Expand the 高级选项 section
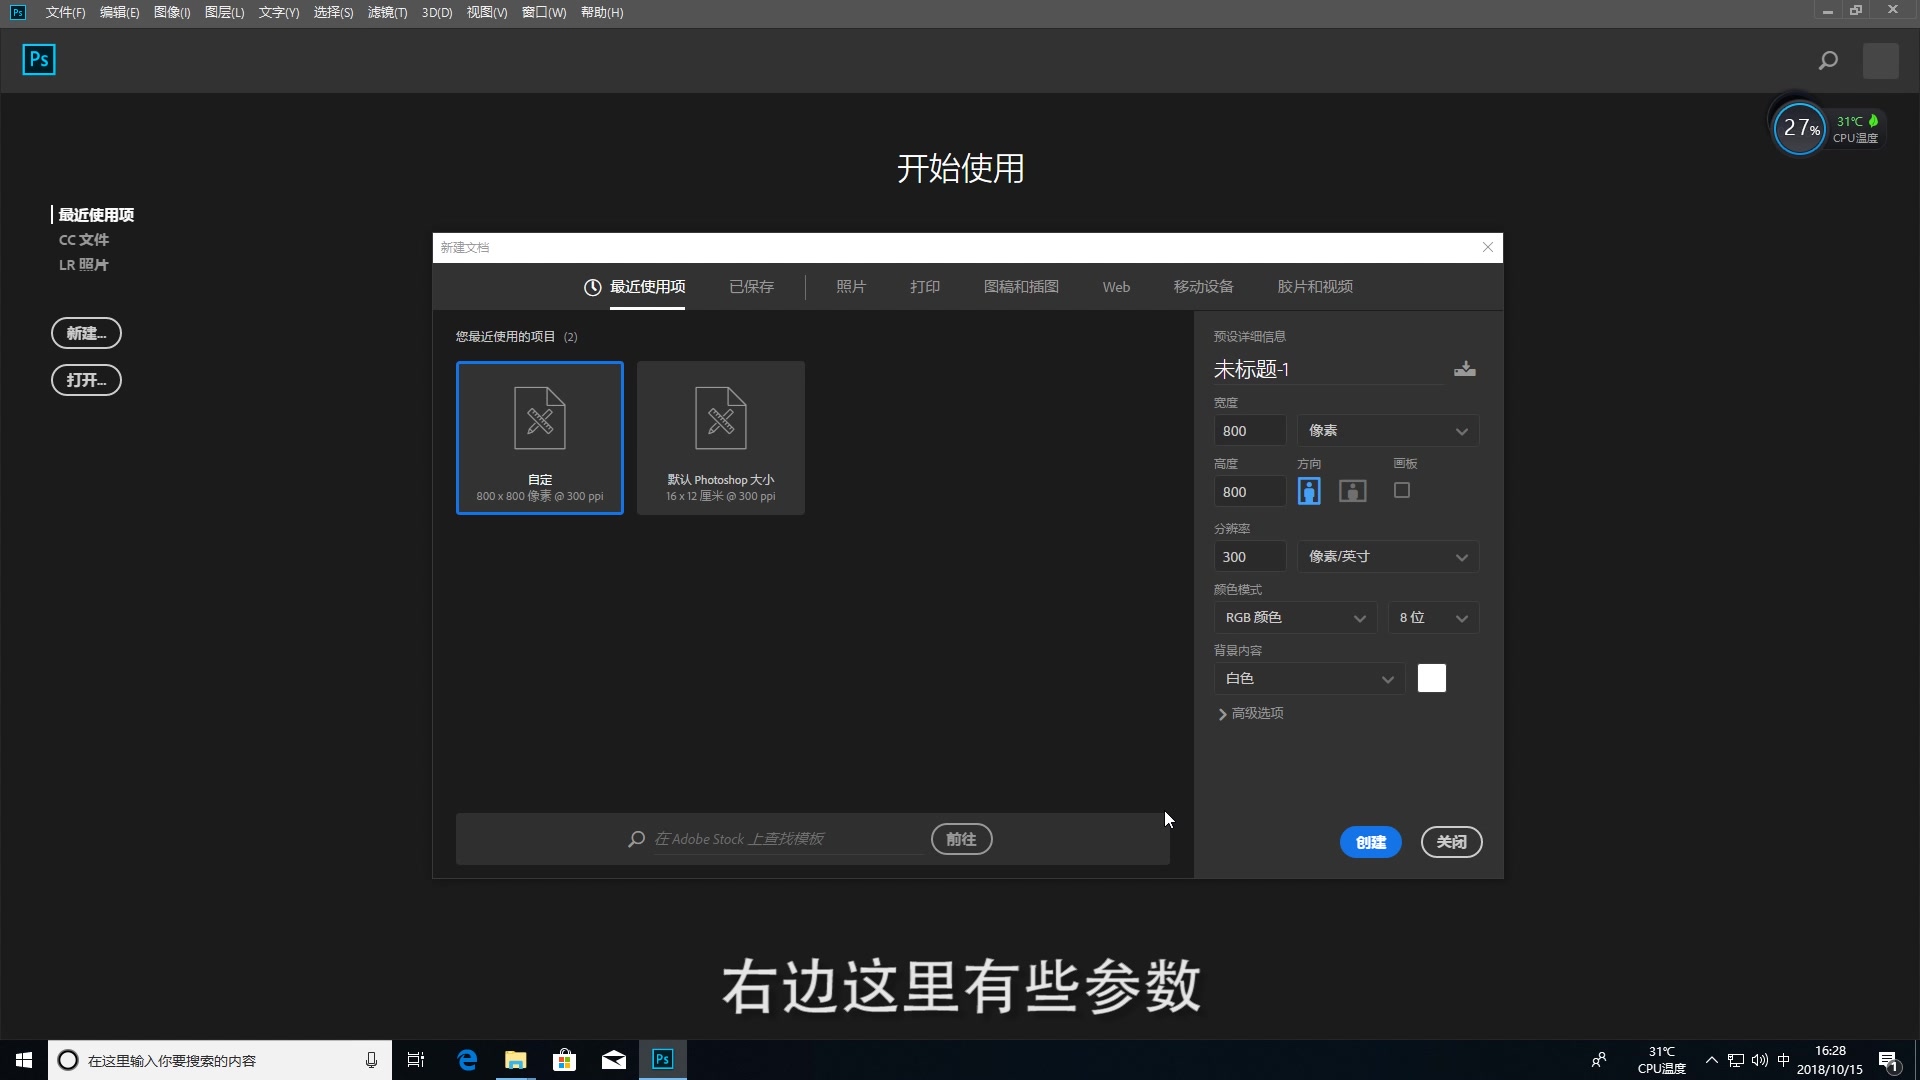Viewport: 1920px width, 1080px height. coord(1249,713)
